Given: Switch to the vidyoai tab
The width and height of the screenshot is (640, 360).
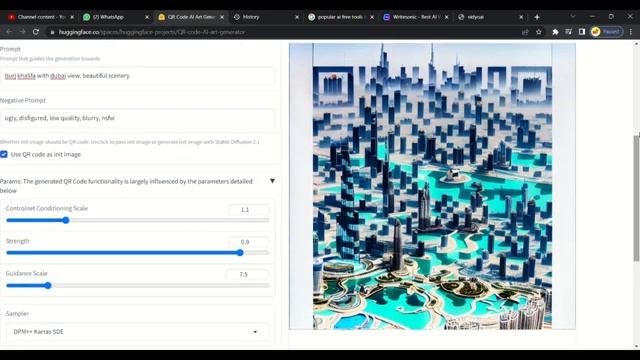Looking at the screenshot, I should click(476, 17).
